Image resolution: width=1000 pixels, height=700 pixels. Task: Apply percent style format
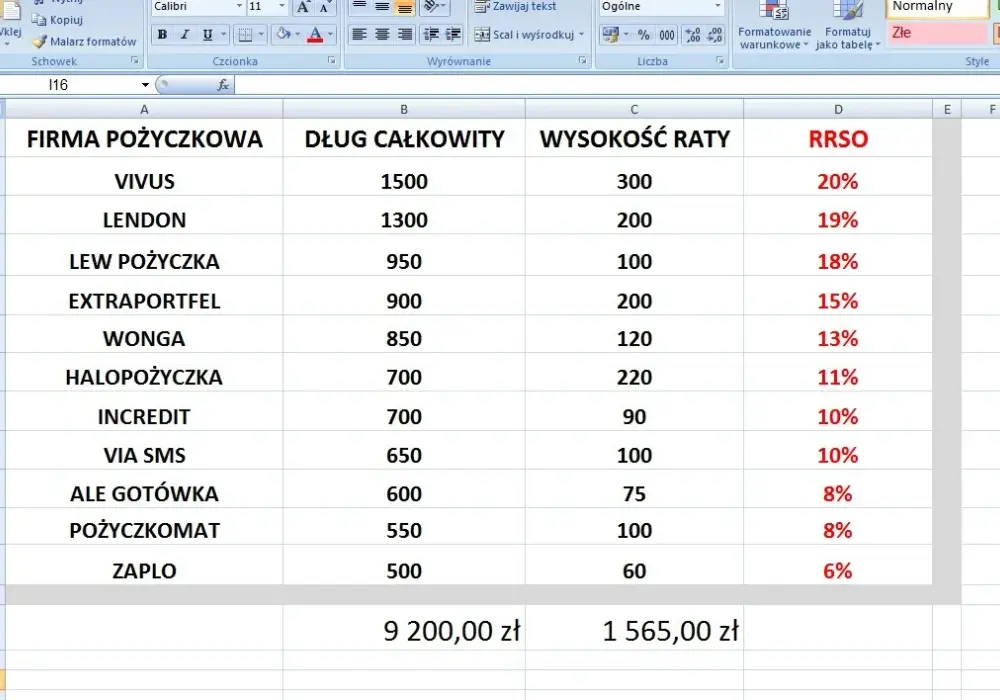[643, 34]
